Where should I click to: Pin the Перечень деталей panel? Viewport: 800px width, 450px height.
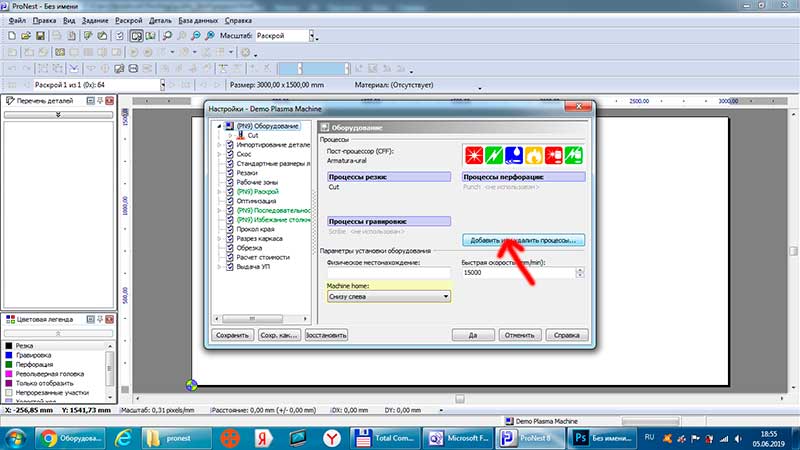(x=100, y=101)
